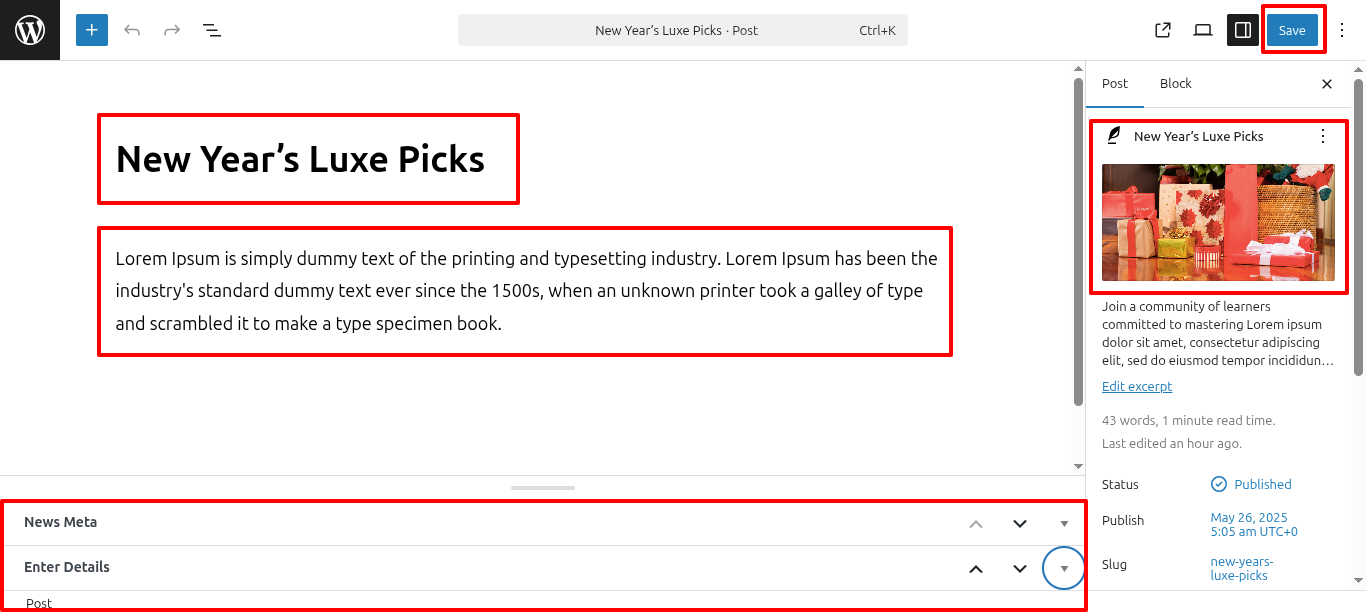Screen dimensions: 1366x615
Task: Click the WordPress logo icon
Action: [30, 30]
